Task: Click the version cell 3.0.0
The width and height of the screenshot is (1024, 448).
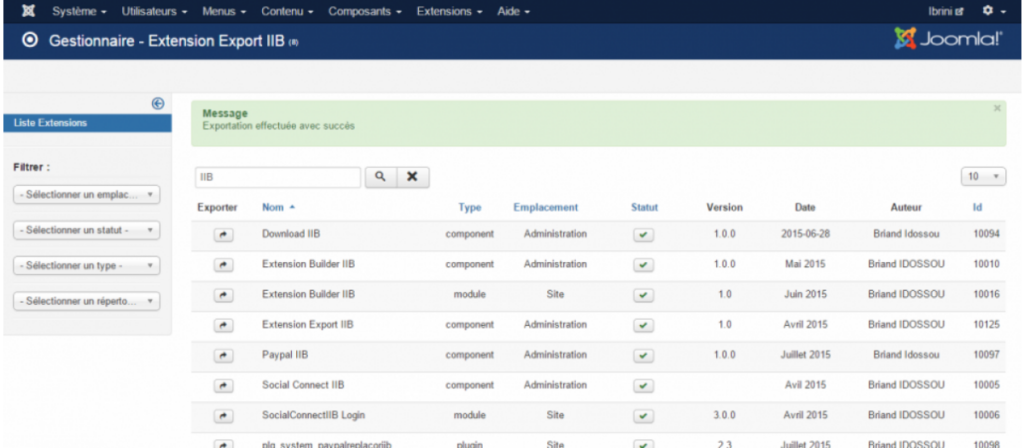Action: (x=724, y=415)
